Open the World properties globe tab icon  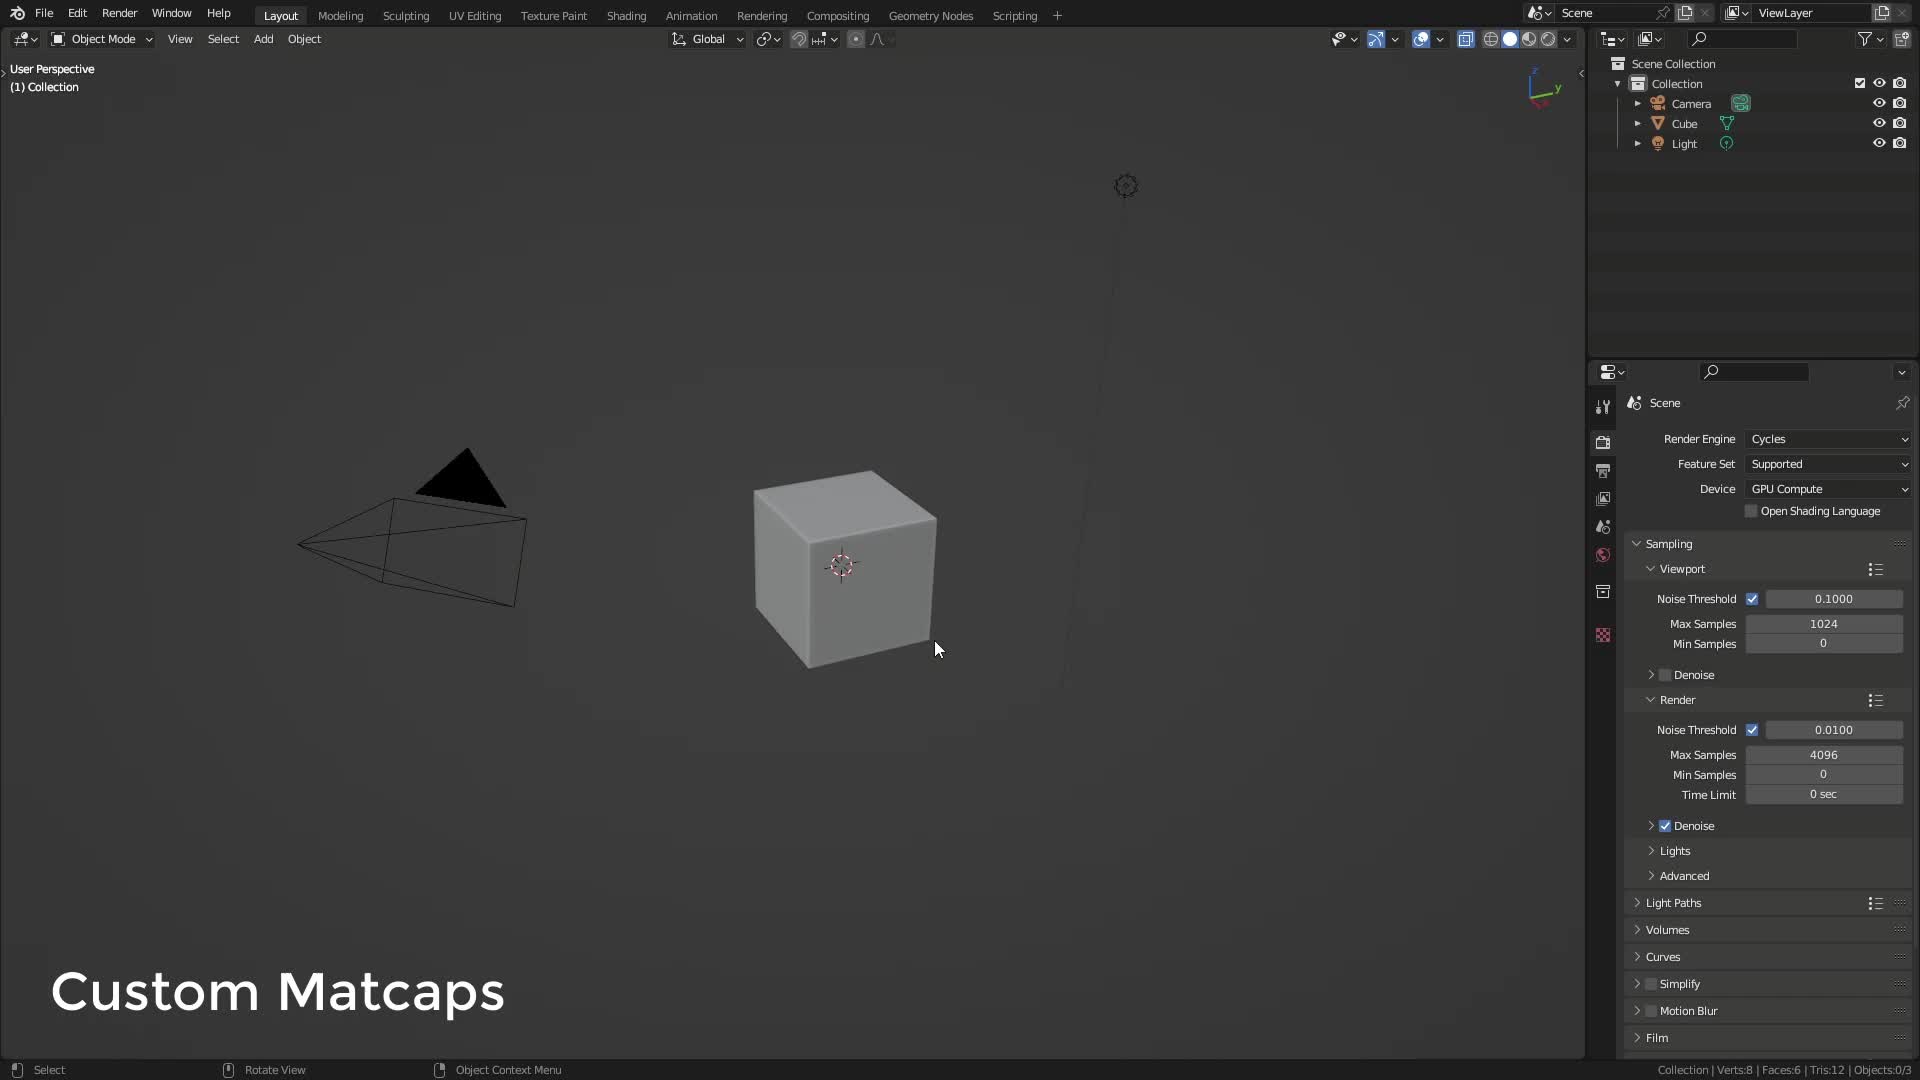pyautogui.click(x=1603, y=555)
